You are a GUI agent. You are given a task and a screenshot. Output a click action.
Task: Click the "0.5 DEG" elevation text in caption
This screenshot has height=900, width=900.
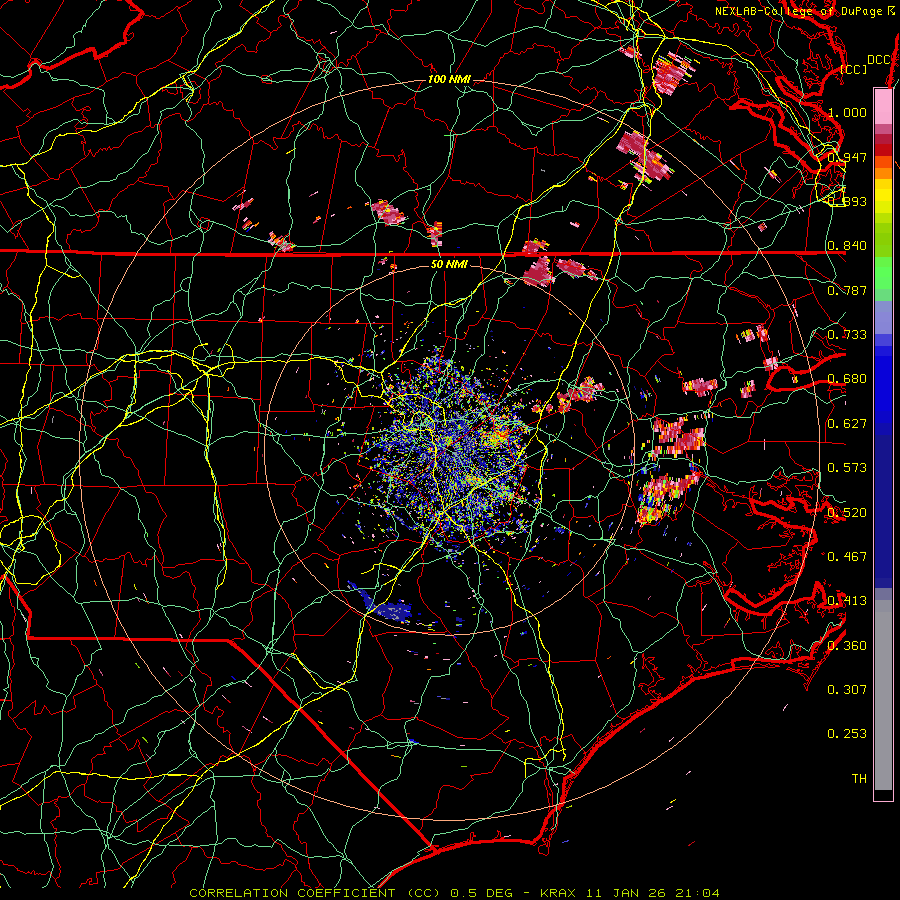tap(482, 893)
